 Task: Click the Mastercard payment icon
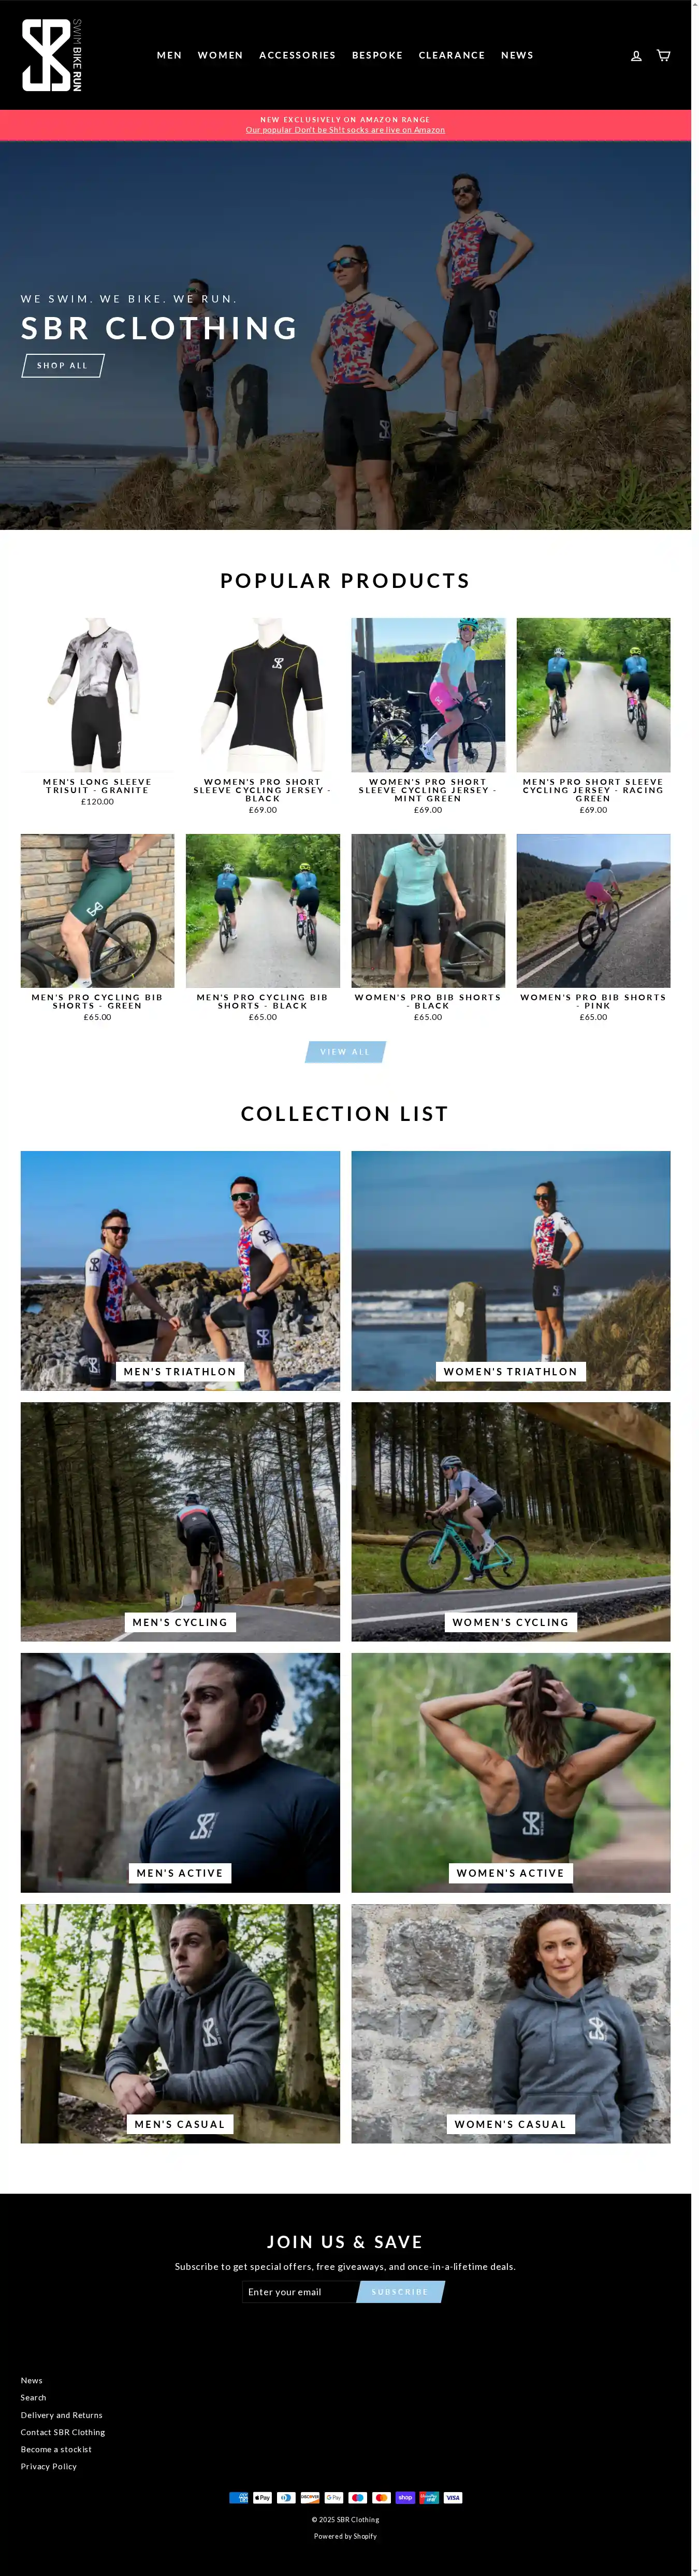tap(381, 2497)
